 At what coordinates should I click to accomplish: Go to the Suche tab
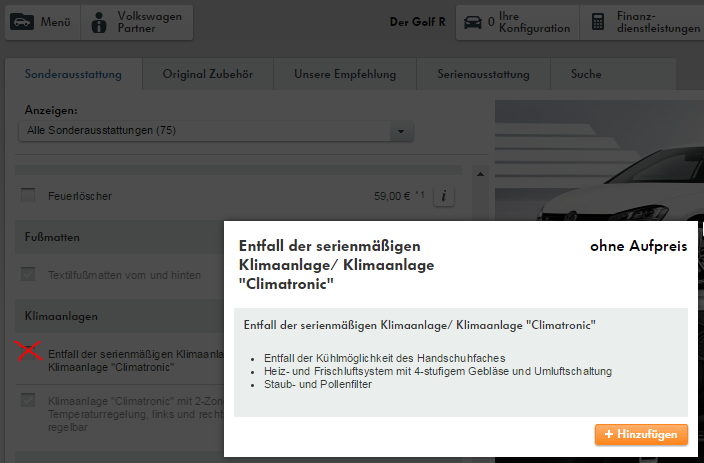586,74
